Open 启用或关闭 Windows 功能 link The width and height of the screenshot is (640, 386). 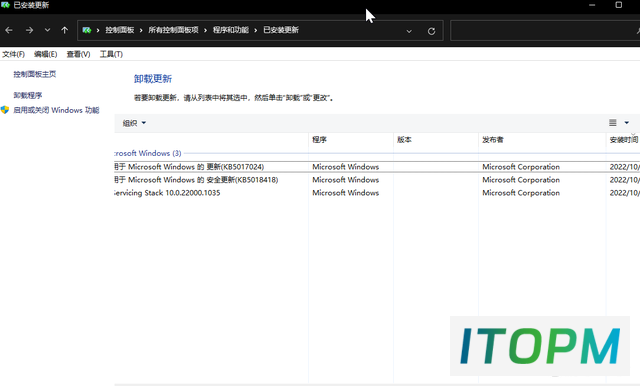pos(56,110)
